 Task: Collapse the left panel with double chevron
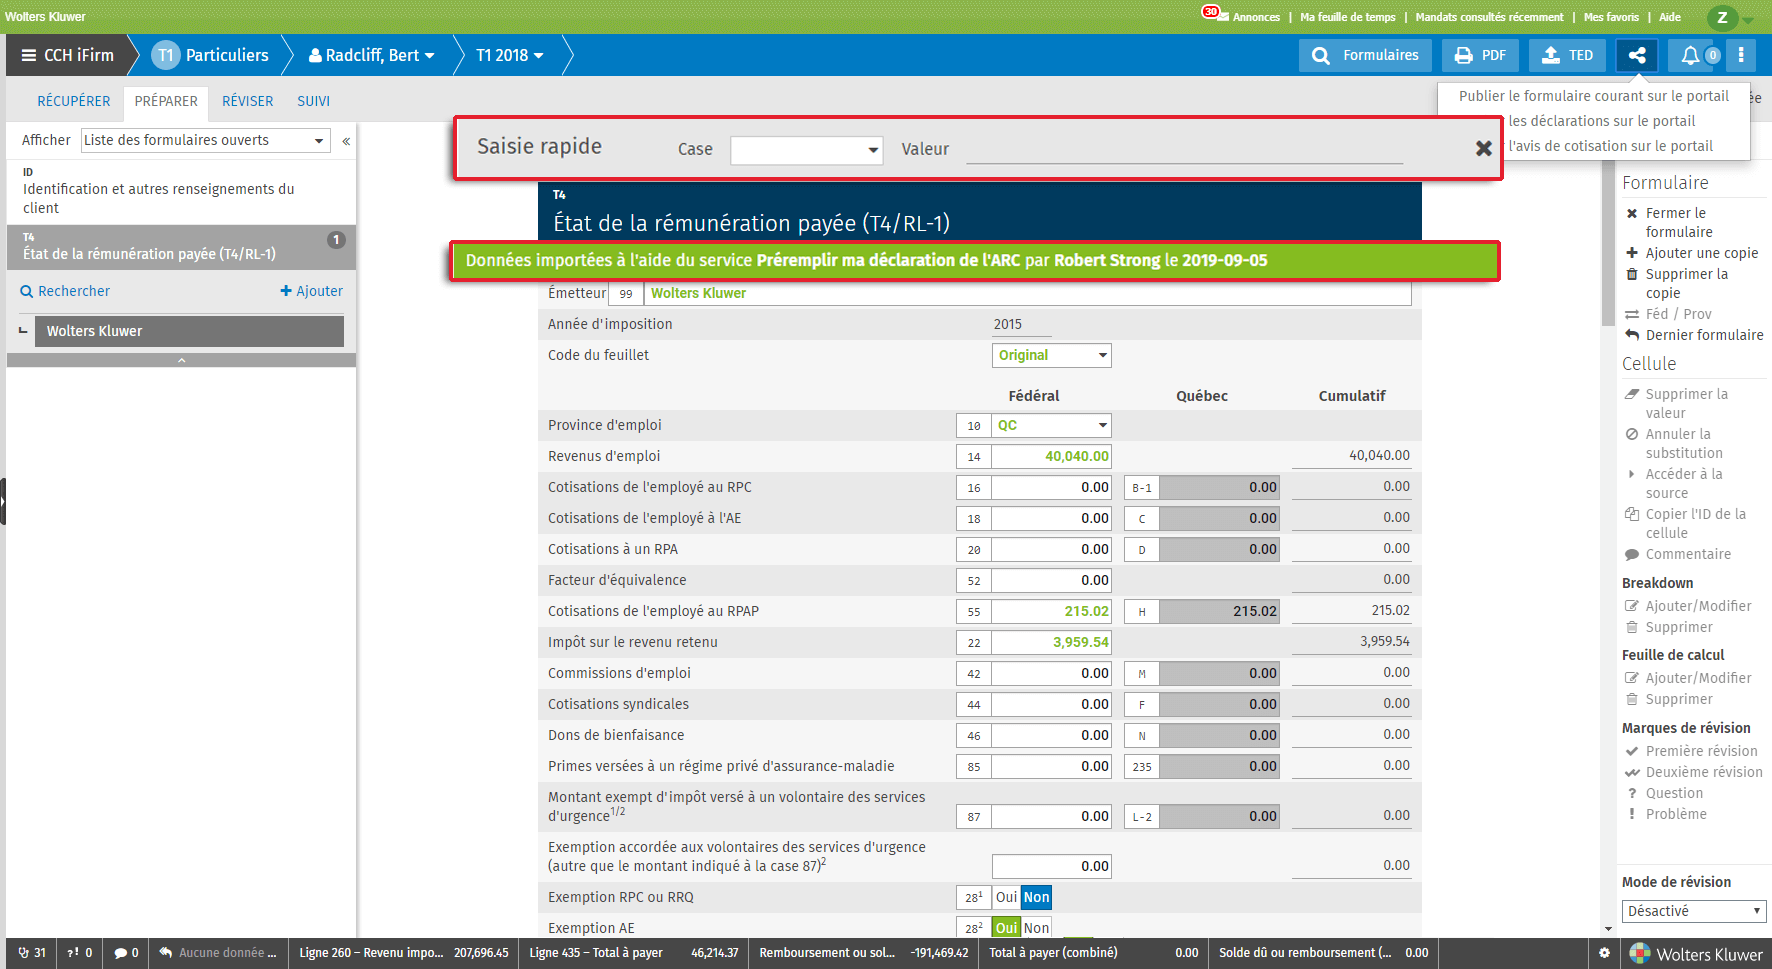point(346,141)
